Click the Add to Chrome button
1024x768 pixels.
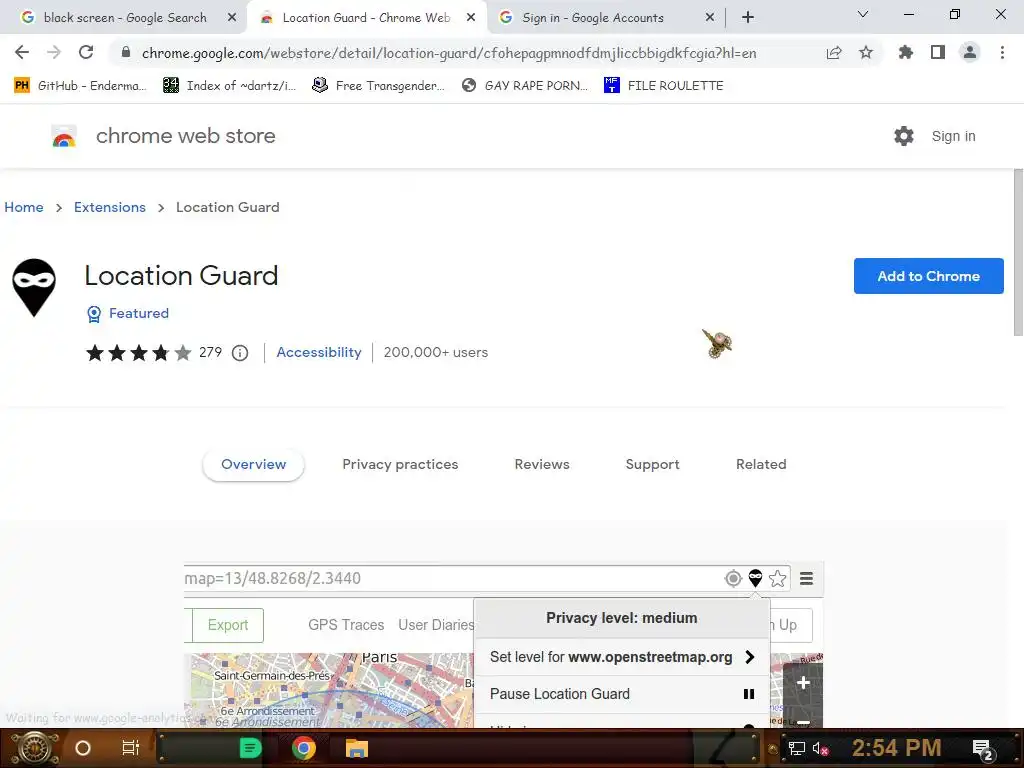[929, 276]
